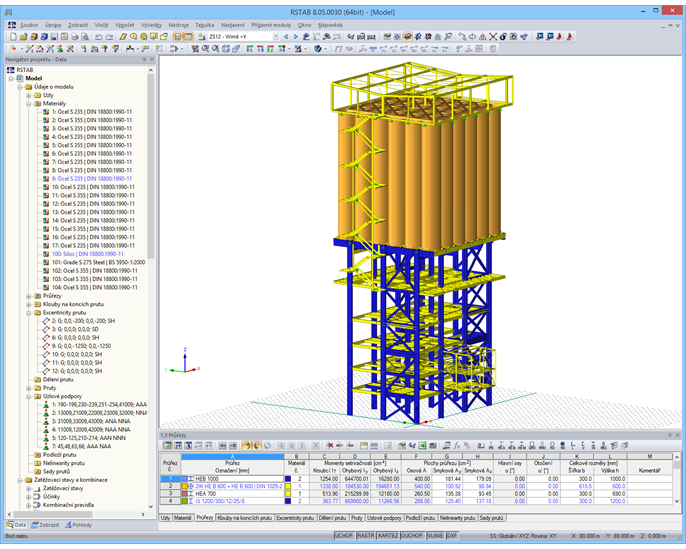Open the Soubor menu
Image resolution: width=686 pixels, height=549 pixels.
(29, 24)
